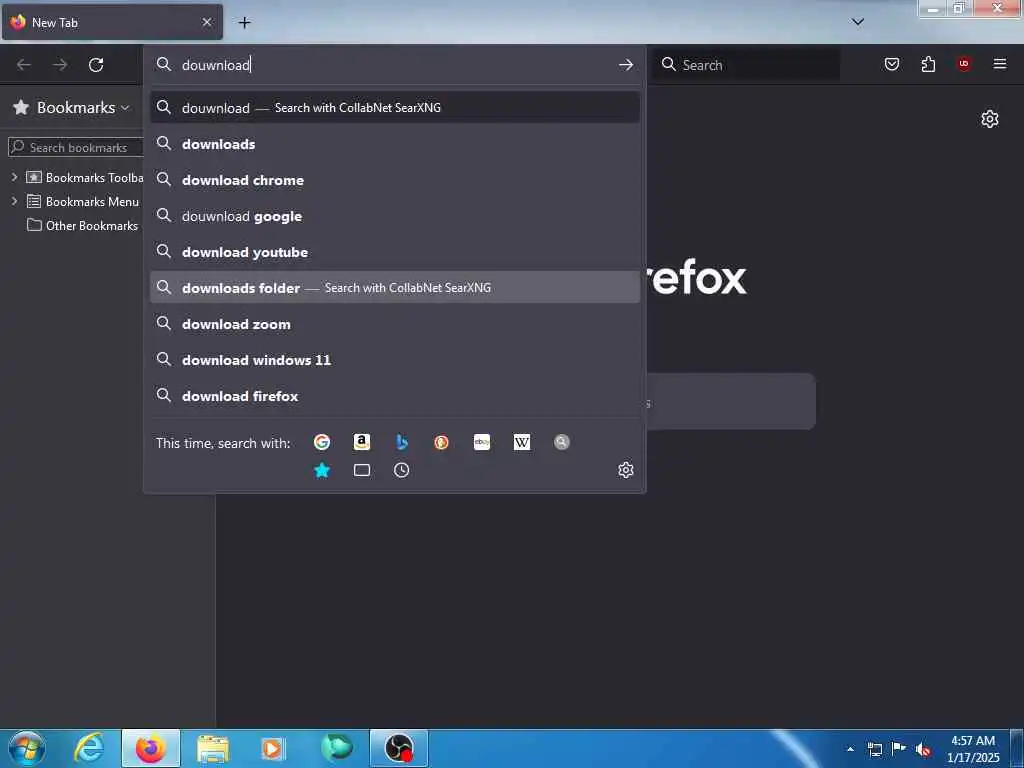This screenshot has width=1024, height=768.
Task: Search this time with Bing
Action: point(402,442)
